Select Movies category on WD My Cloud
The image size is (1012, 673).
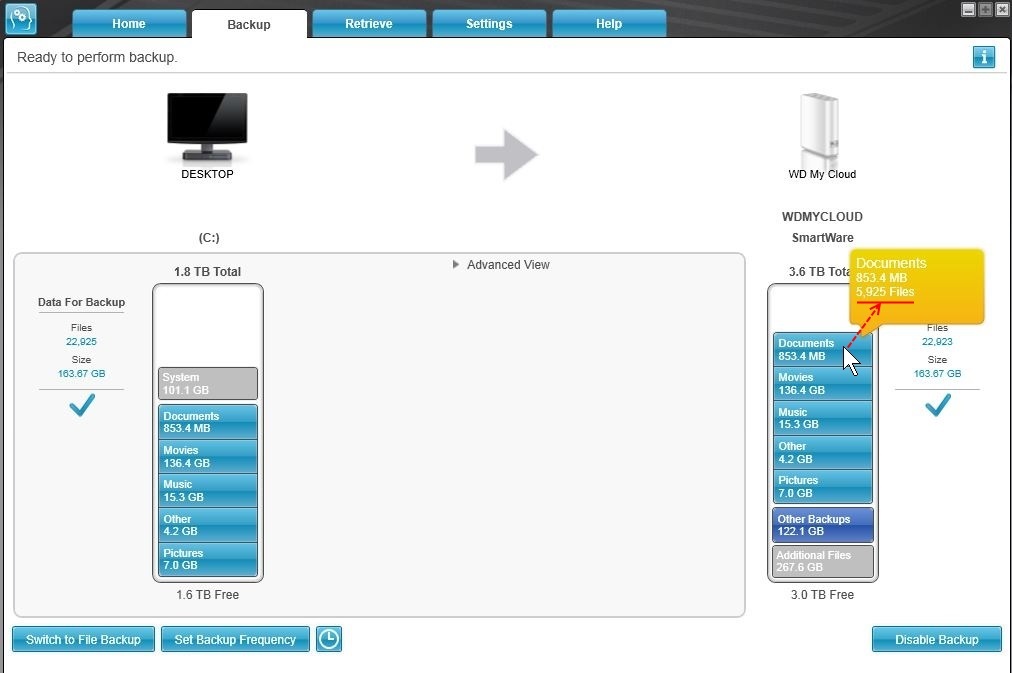pyautogui.click(x=822, y=383)
